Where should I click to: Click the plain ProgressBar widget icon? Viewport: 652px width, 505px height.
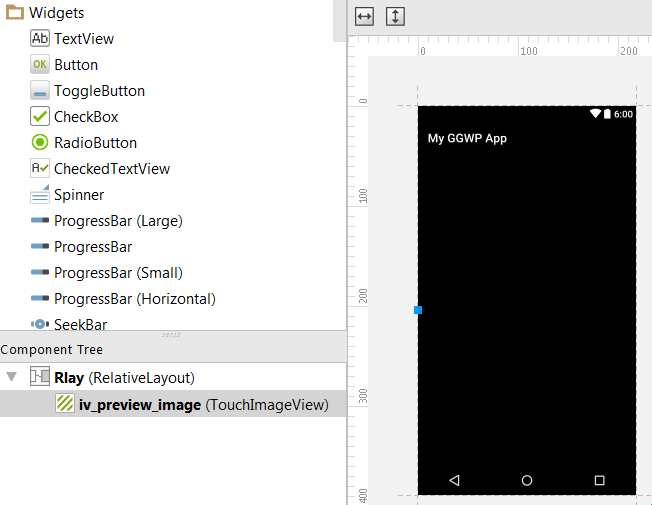coord(40,246)
